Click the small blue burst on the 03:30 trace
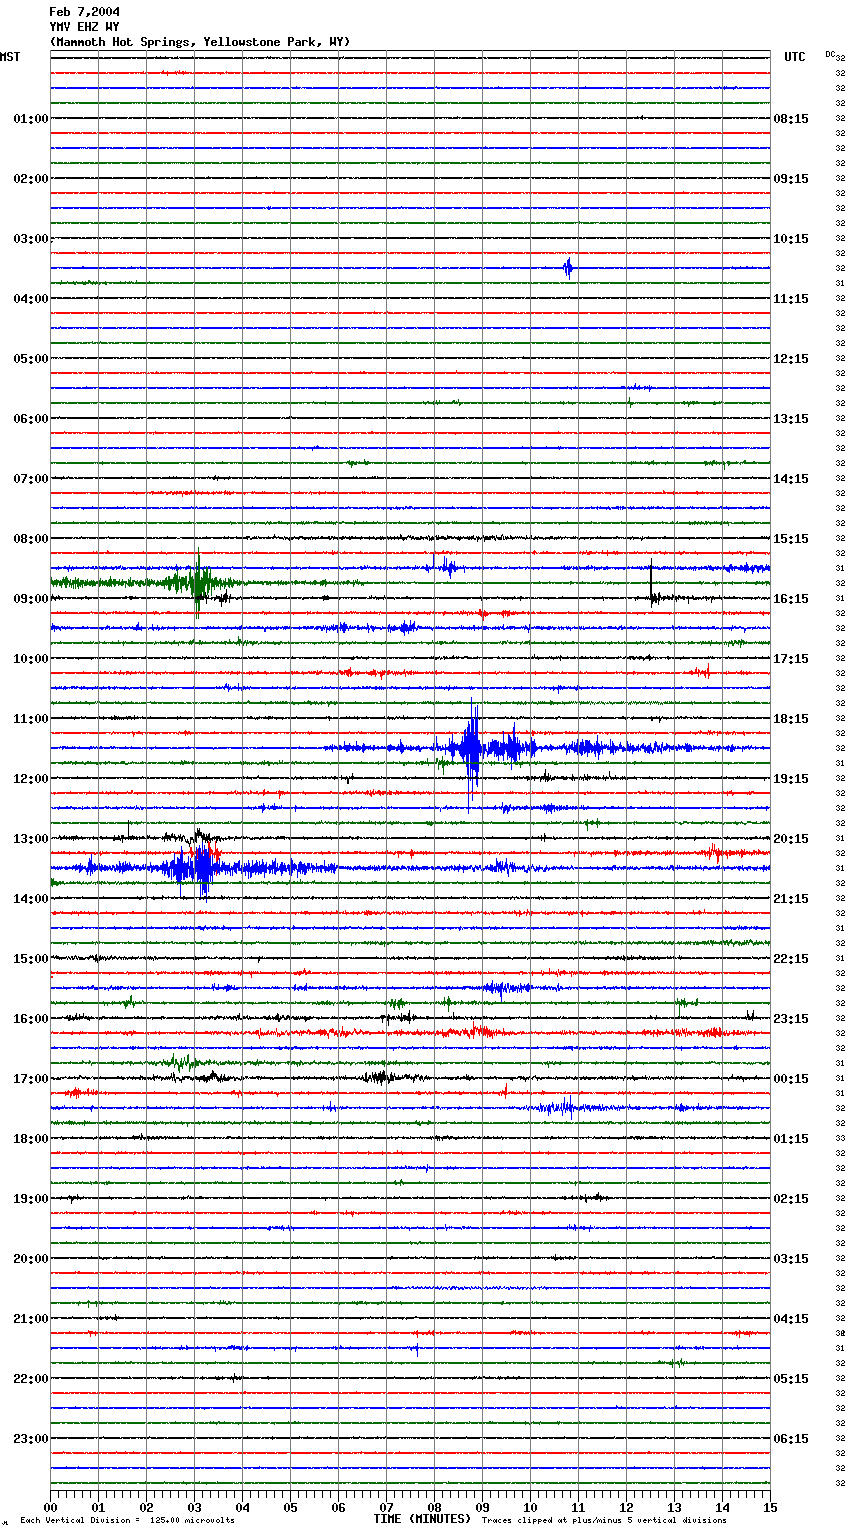850x1534 pixels. (568, 268)
